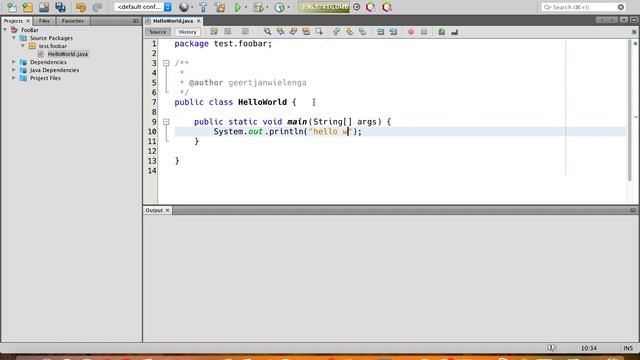This screenshot has width=640, height=360.
Task: Switch to the Files tab
Action: pos(44,21)
